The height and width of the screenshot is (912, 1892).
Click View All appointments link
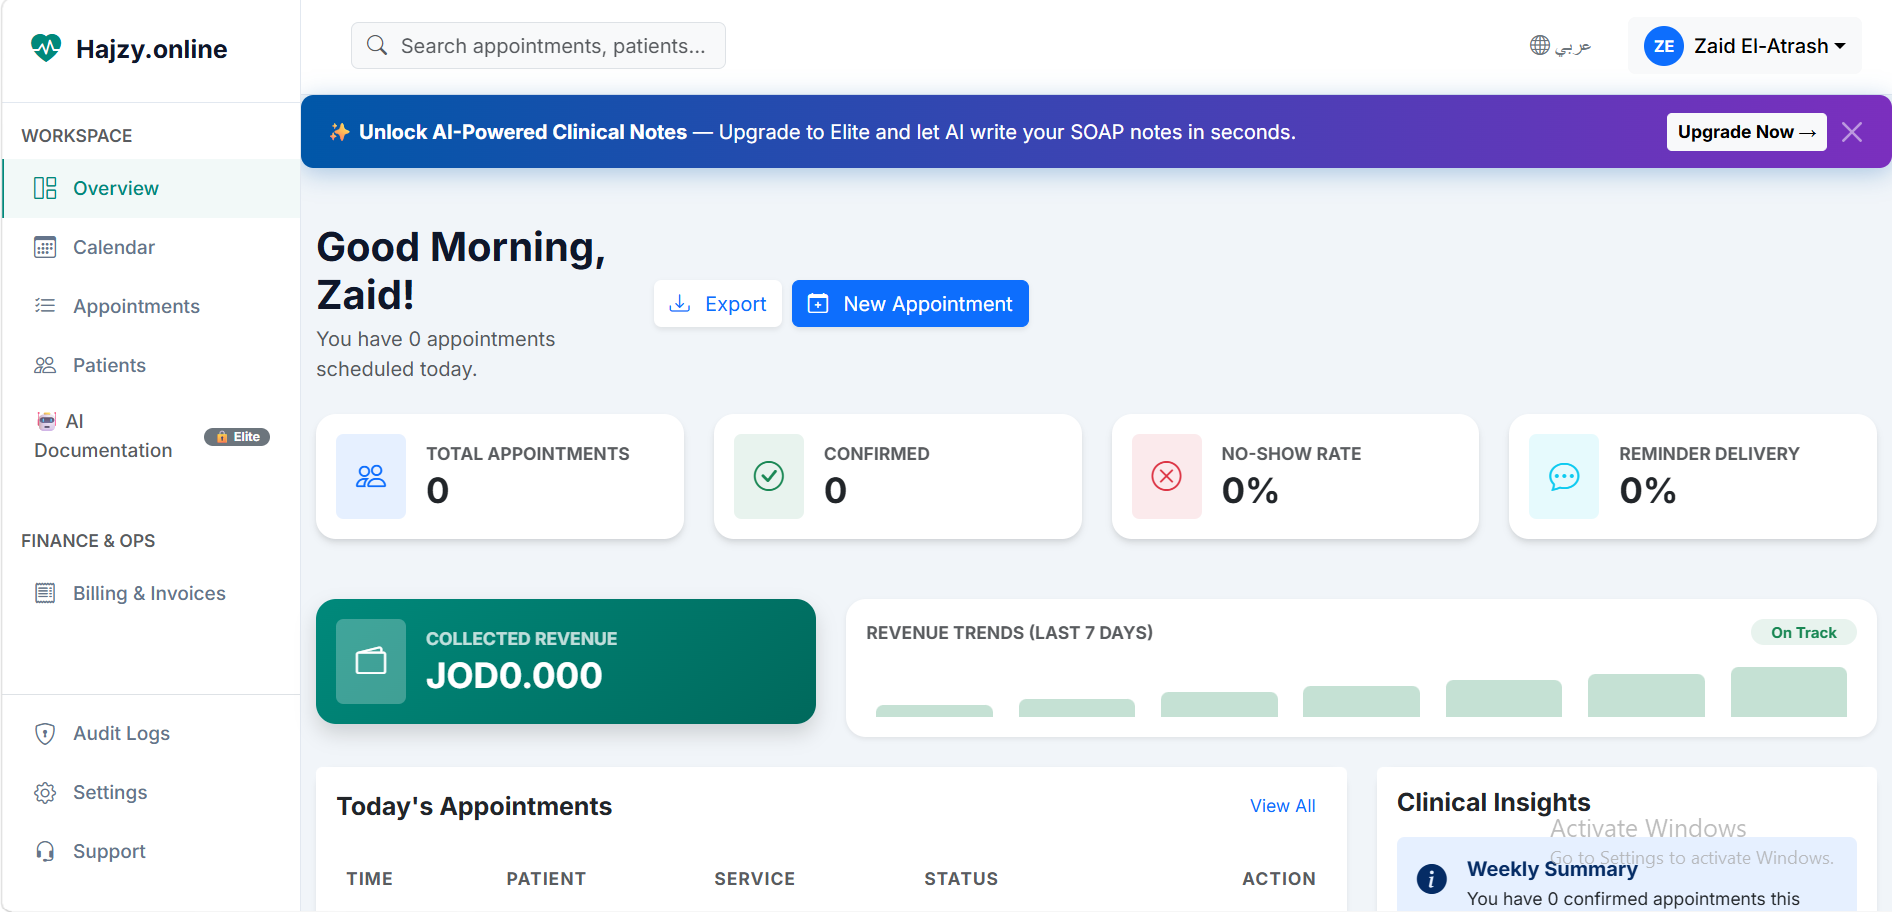[x=1282, y=806]
